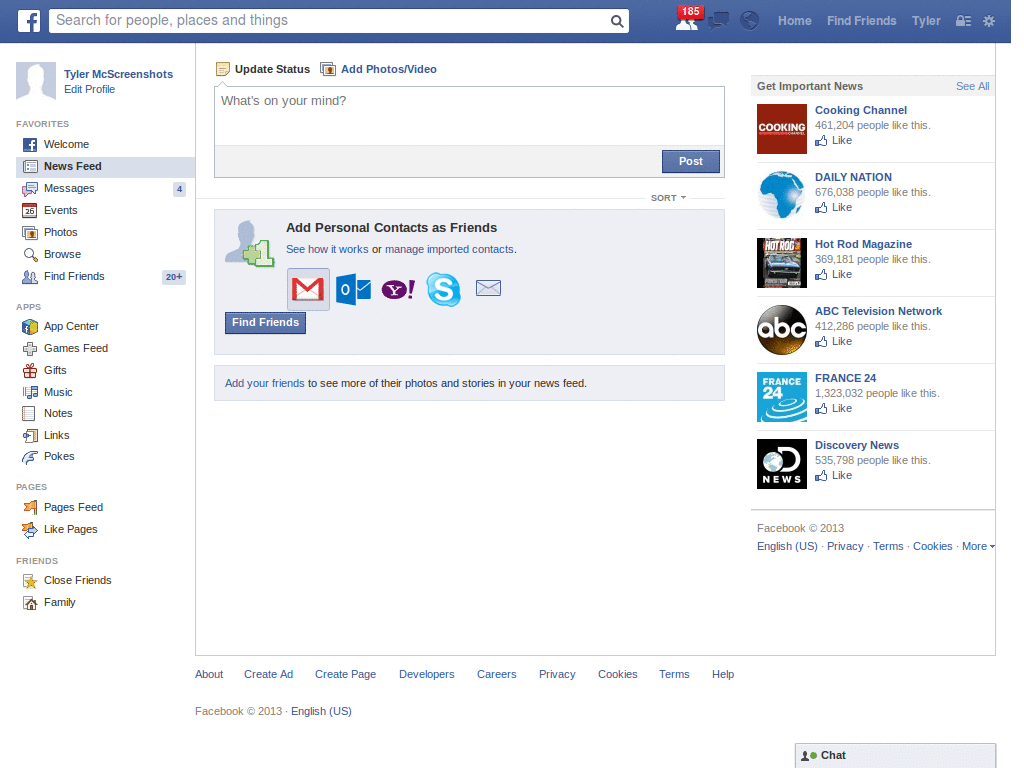This screenshot has width=1024, height=768.
Task: Click the Add your friends link
Action: [264, 383]
